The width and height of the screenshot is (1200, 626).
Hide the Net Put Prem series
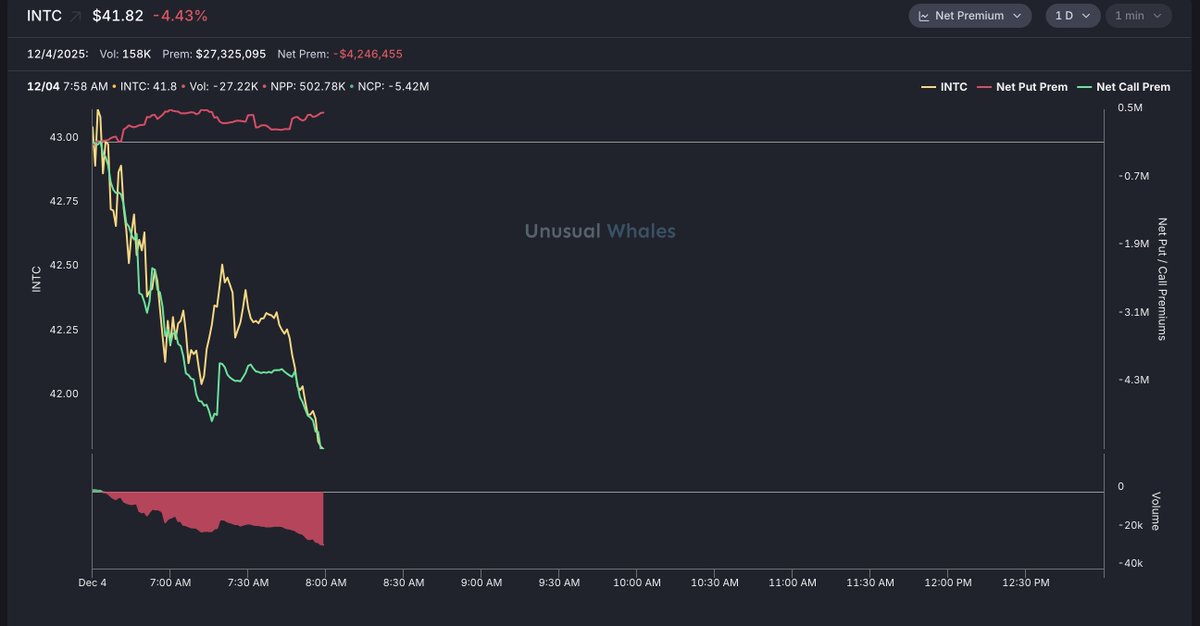pos(1032,87)
